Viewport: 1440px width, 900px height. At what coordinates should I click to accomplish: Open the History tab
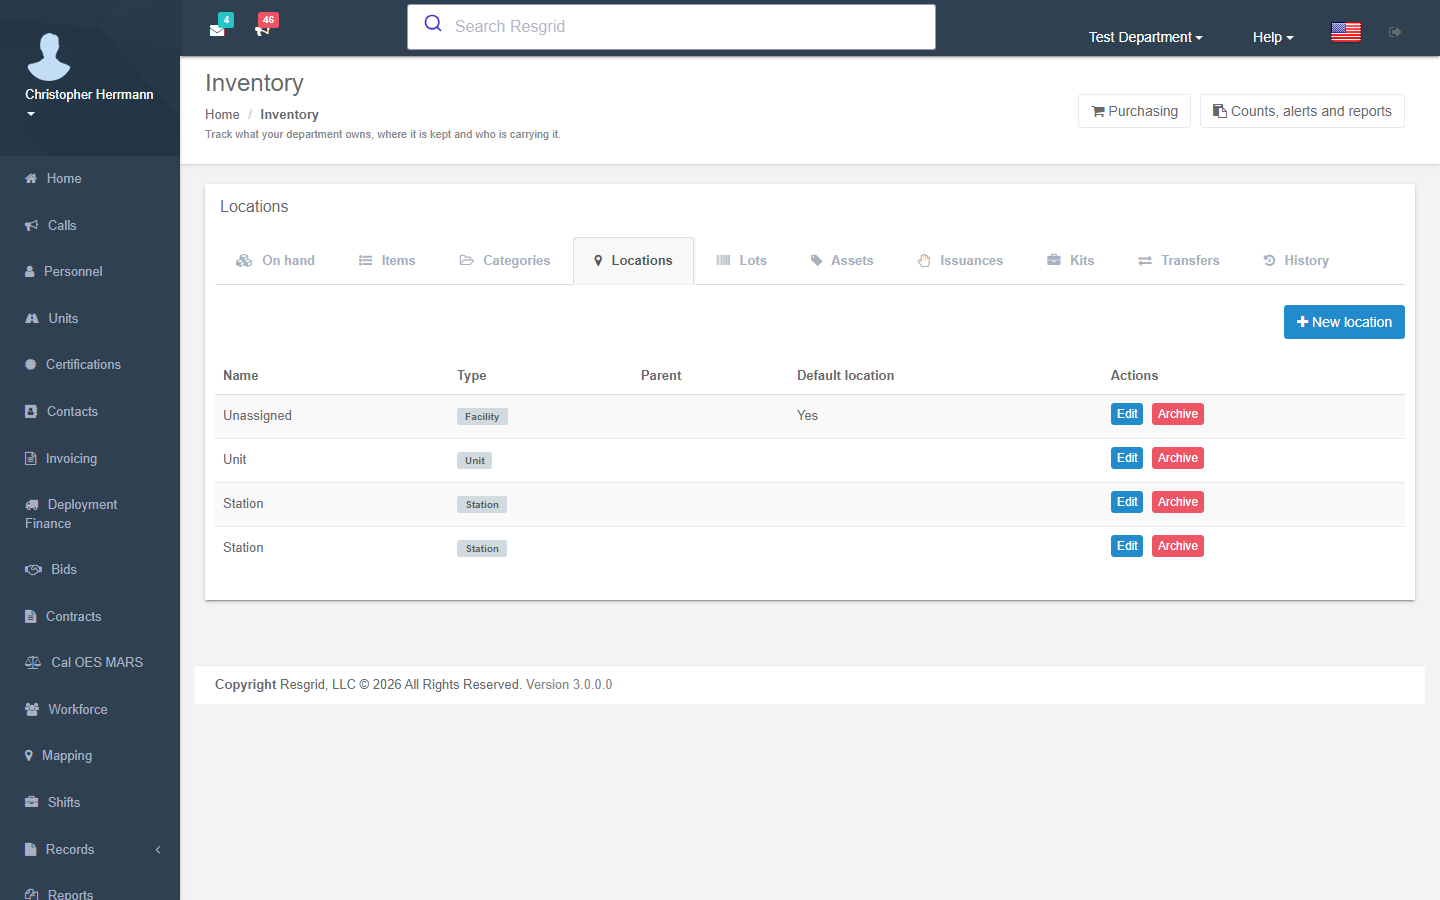(1296, 261)
